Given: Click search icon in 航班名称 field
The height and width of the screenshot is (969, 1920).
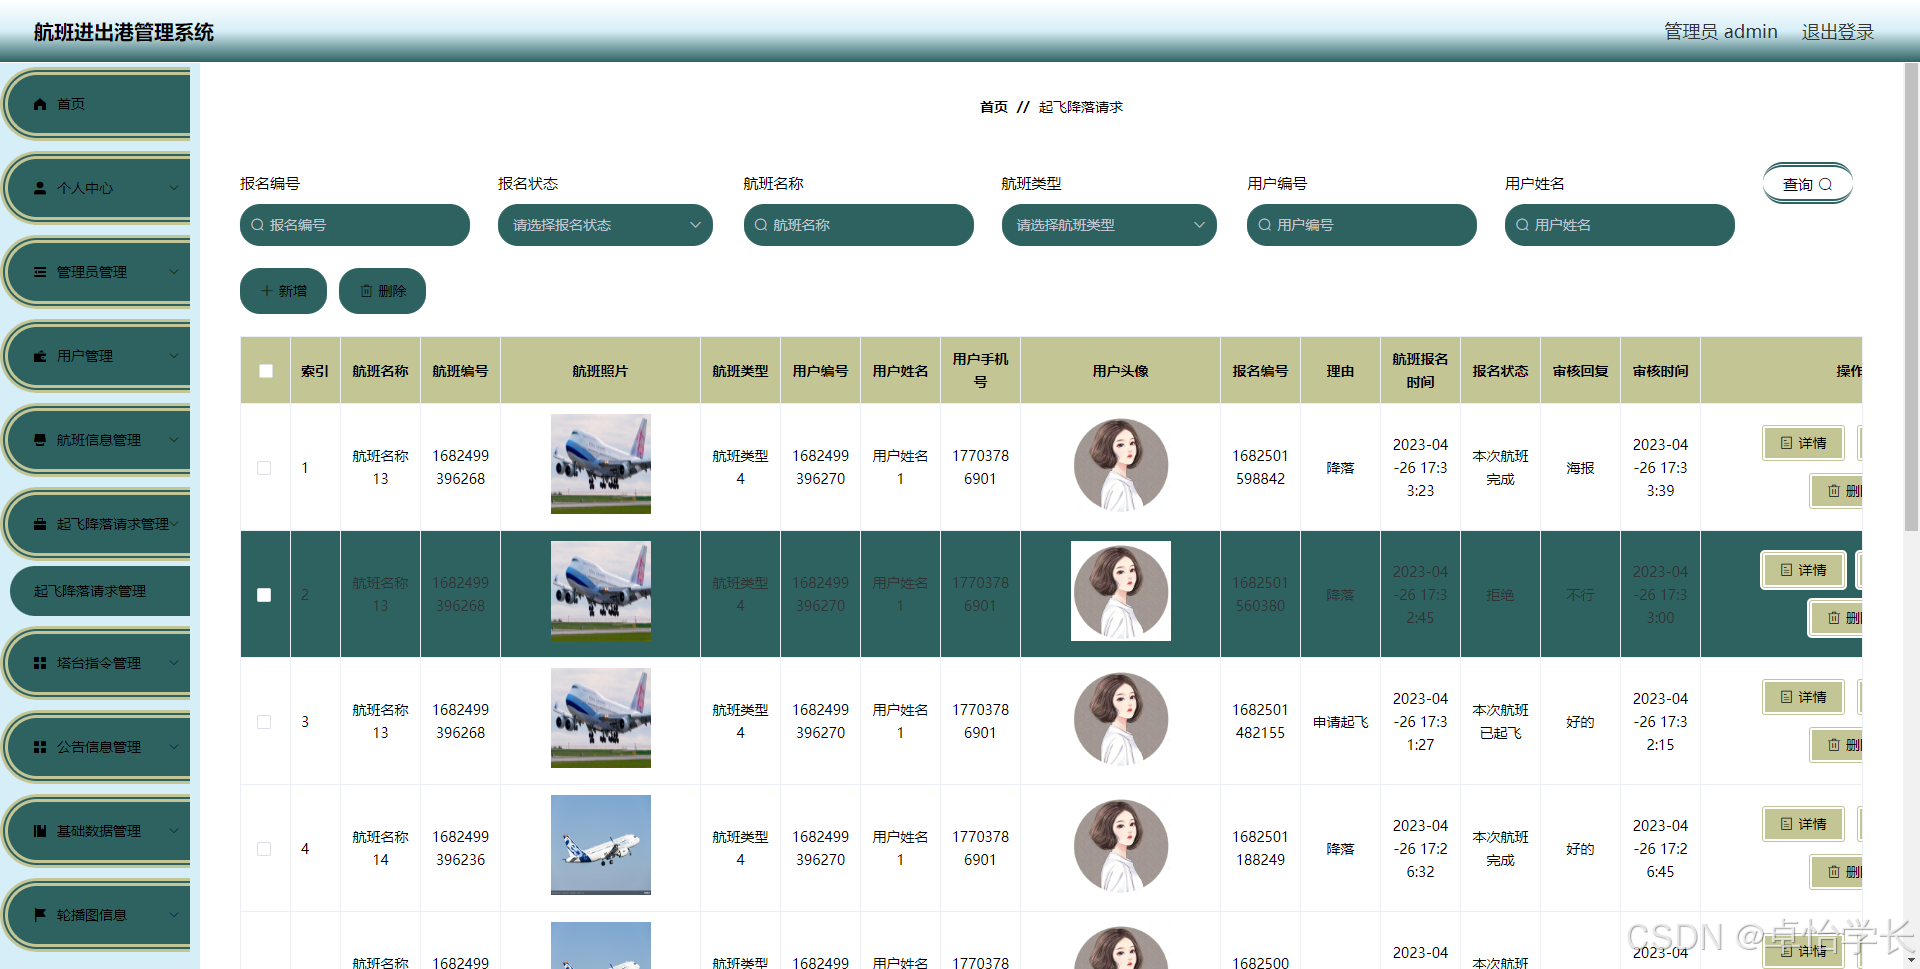Looking at the screenshot, I should coord(761,225).
